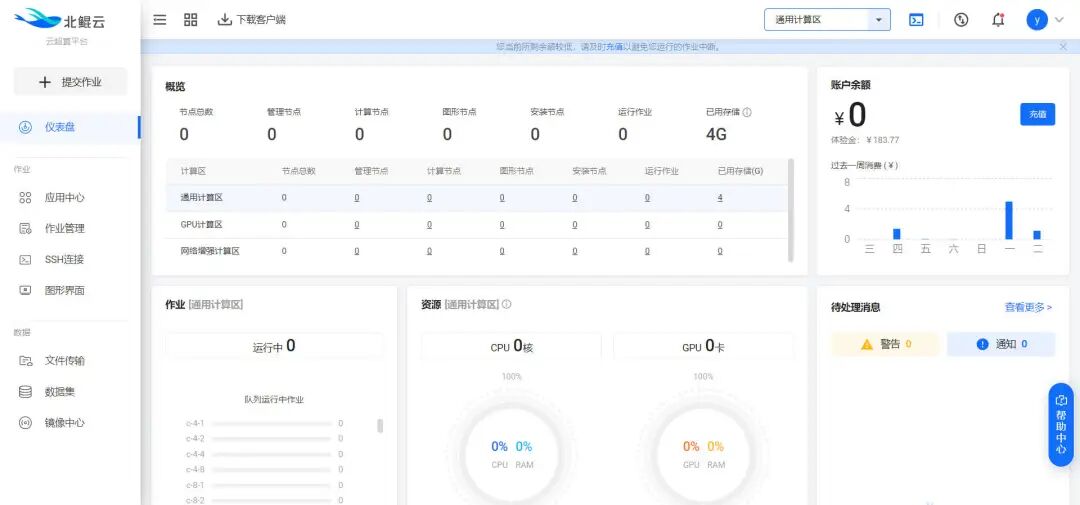The height and width of the screenshot is (505, 1080).
Task: Close the low-balance notice banner
Action: click(1063, 46)
